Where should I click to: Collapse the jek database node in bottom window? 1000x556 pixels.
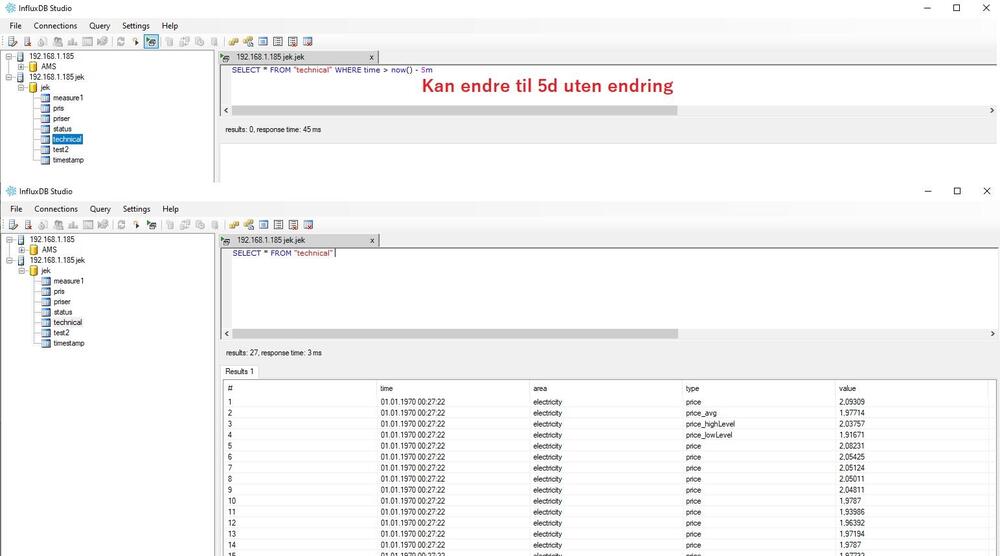coord(21,271)
